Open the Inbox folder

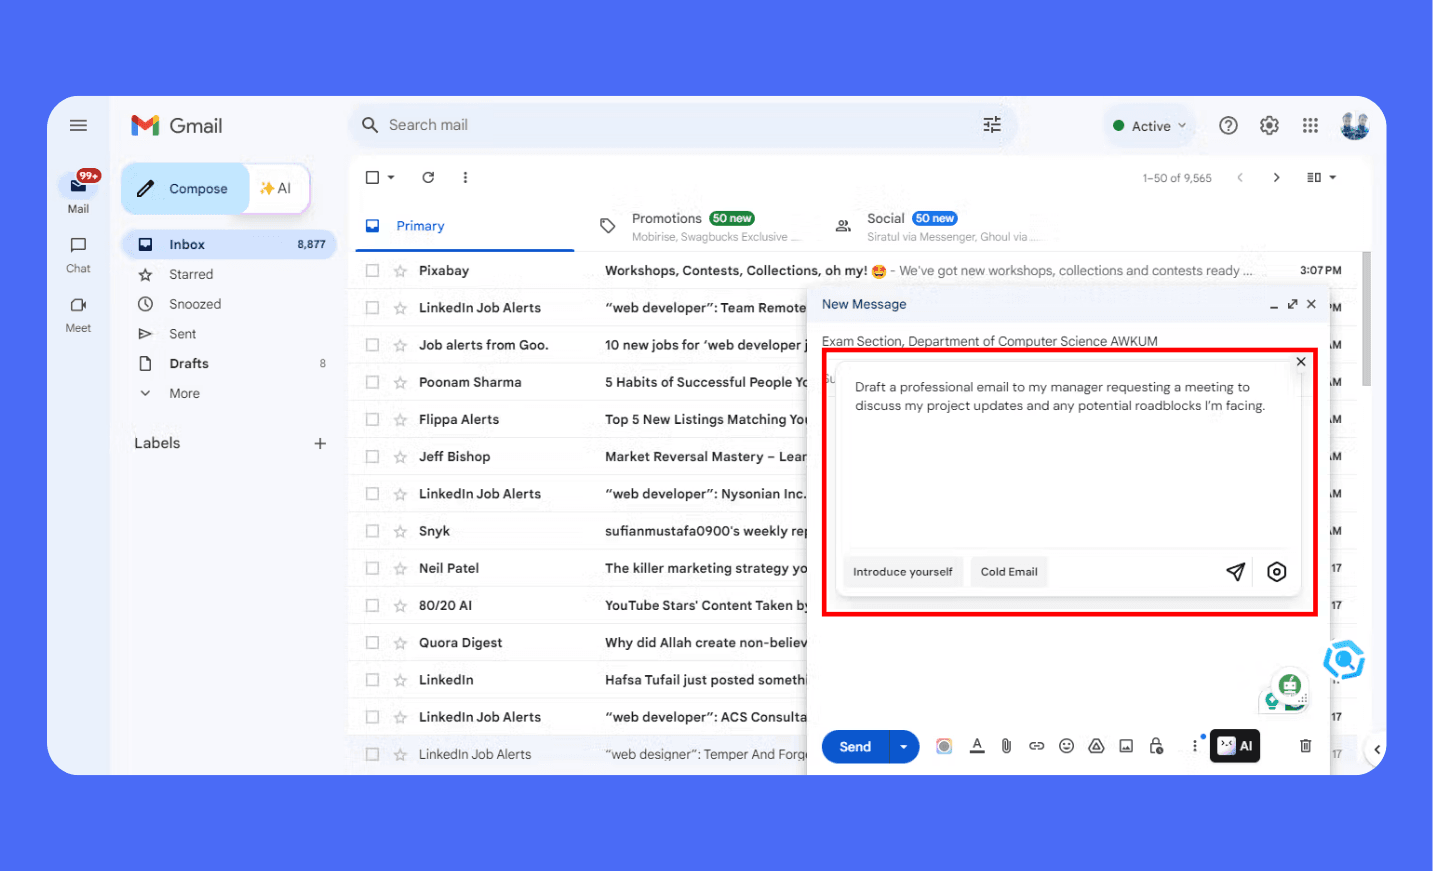coord(229,244)
